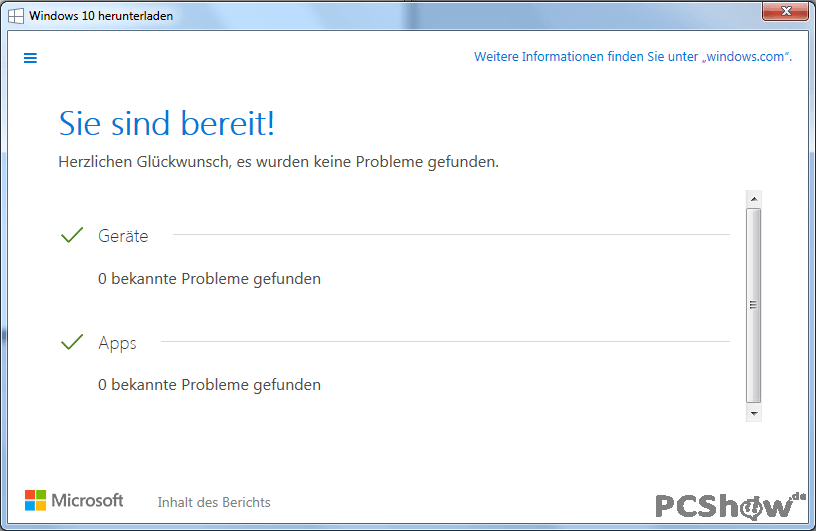Select the Apps section heading
Viewport: 816px width, 531px height.
118,343
